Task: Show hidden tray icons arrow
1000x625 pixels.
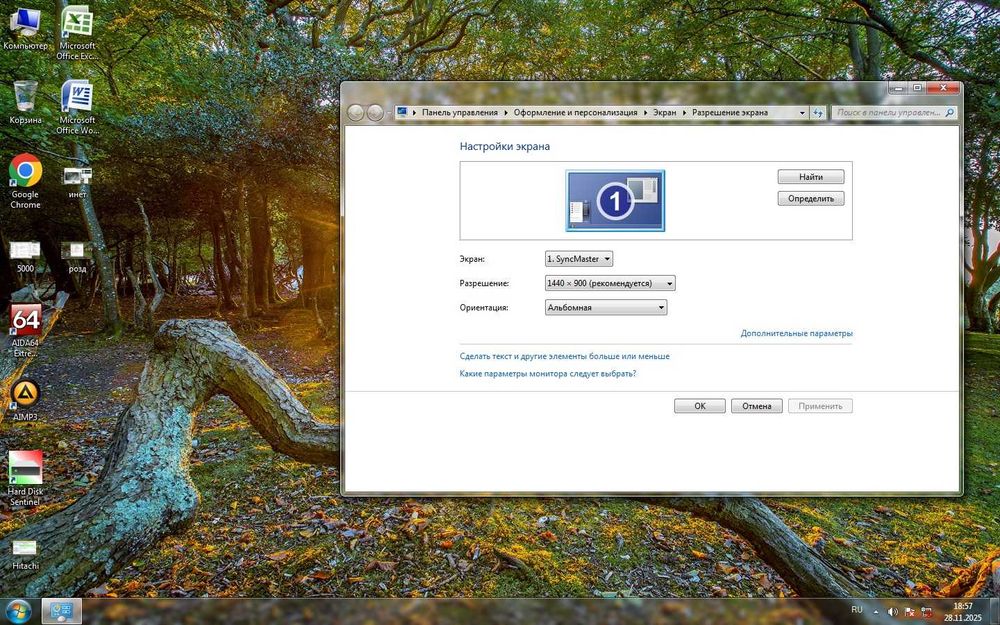Action: [x=876, y=612]
